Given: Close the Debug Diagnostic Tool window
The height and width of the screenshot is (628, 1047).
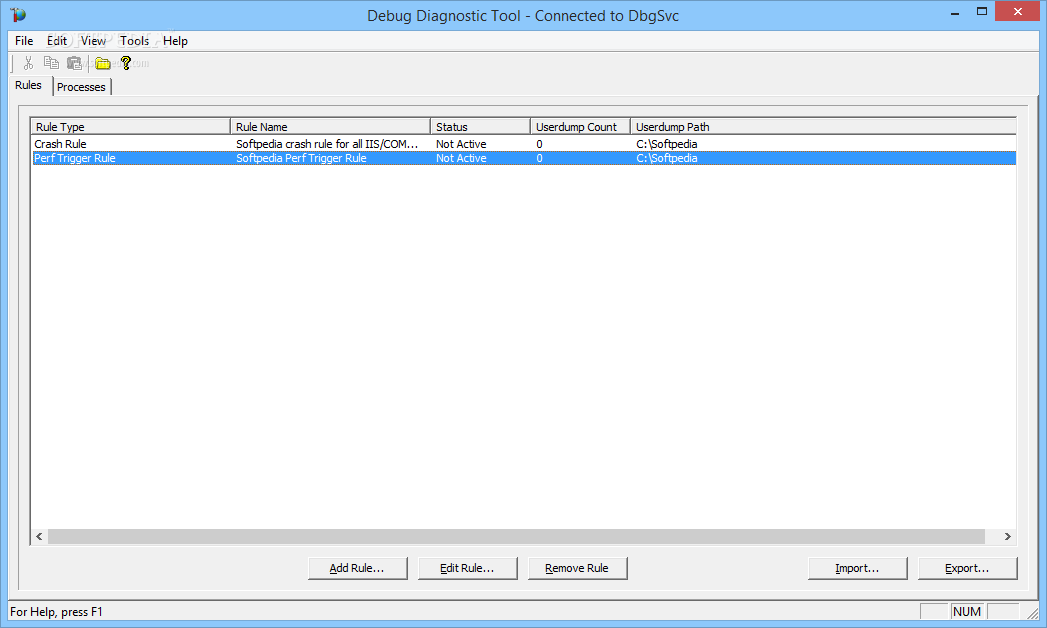Looking at the screenshot, I should [1018, 12].
